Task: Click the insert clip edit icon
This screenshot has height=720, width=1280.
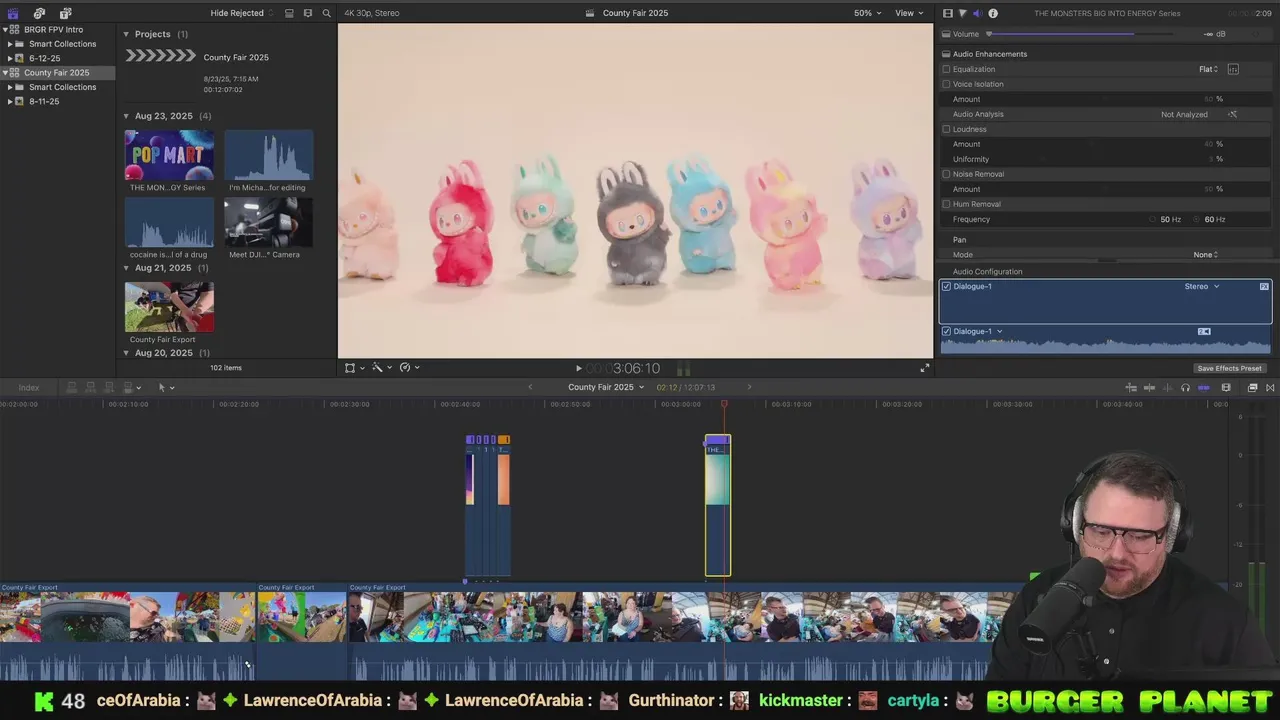Action: 90,387
